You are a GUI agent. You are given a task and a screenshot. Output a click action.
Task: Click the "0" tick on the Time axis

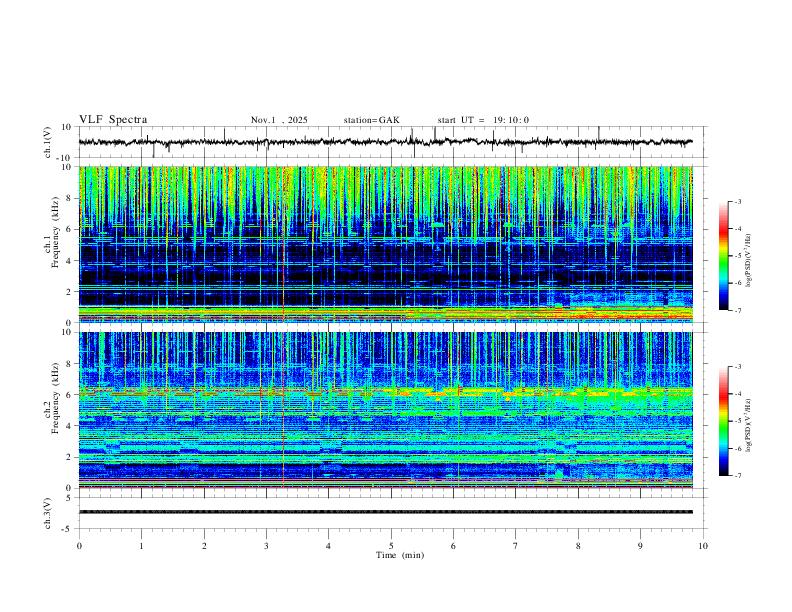[x=79, y=546]
